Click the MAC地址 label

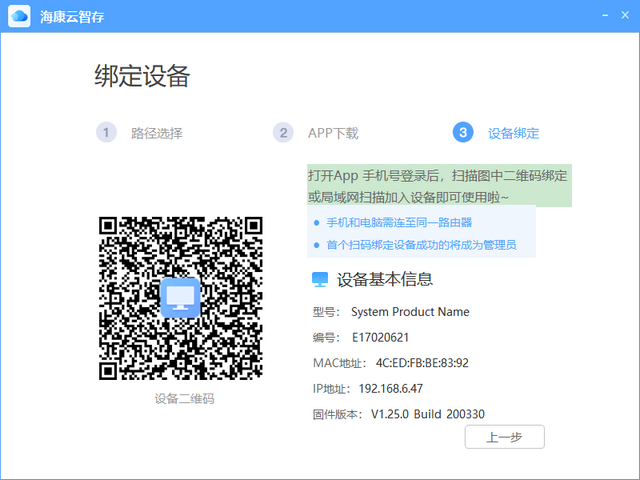click(x=339, y=363)
